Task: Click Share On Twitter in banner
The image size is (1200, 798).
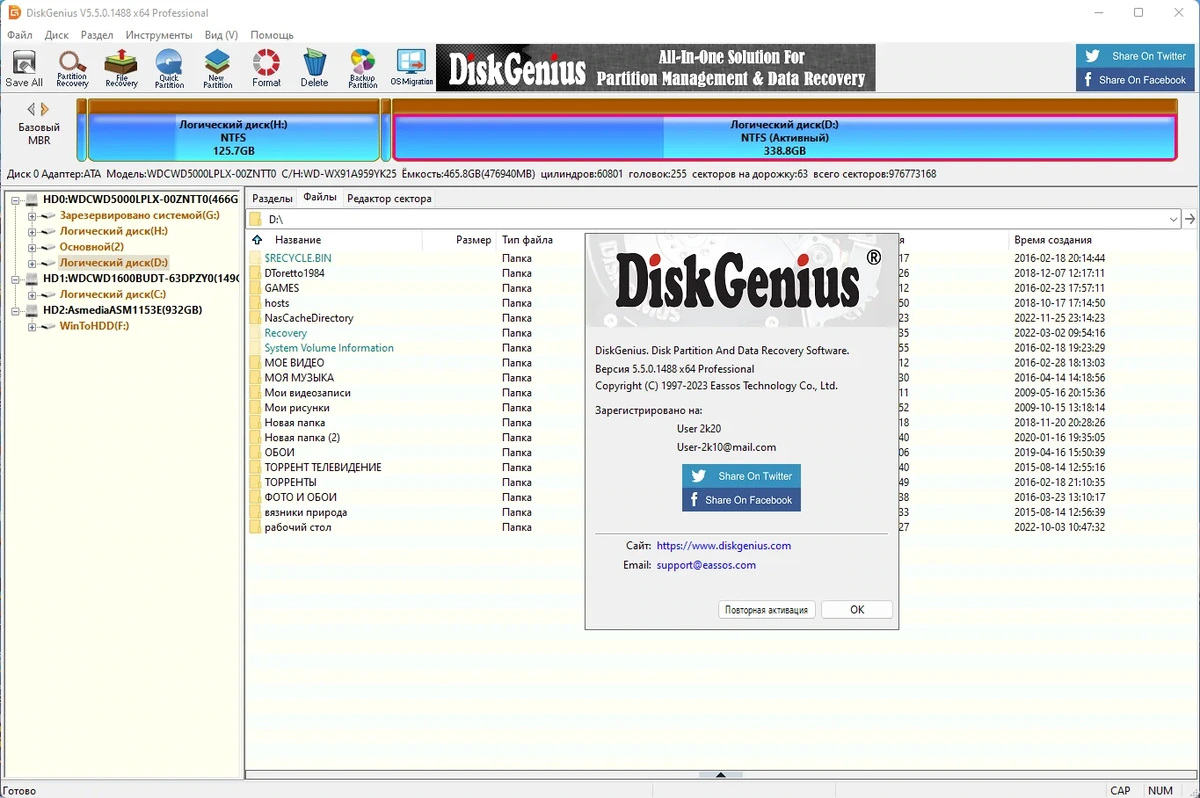Action: [x=1136, y=56]
